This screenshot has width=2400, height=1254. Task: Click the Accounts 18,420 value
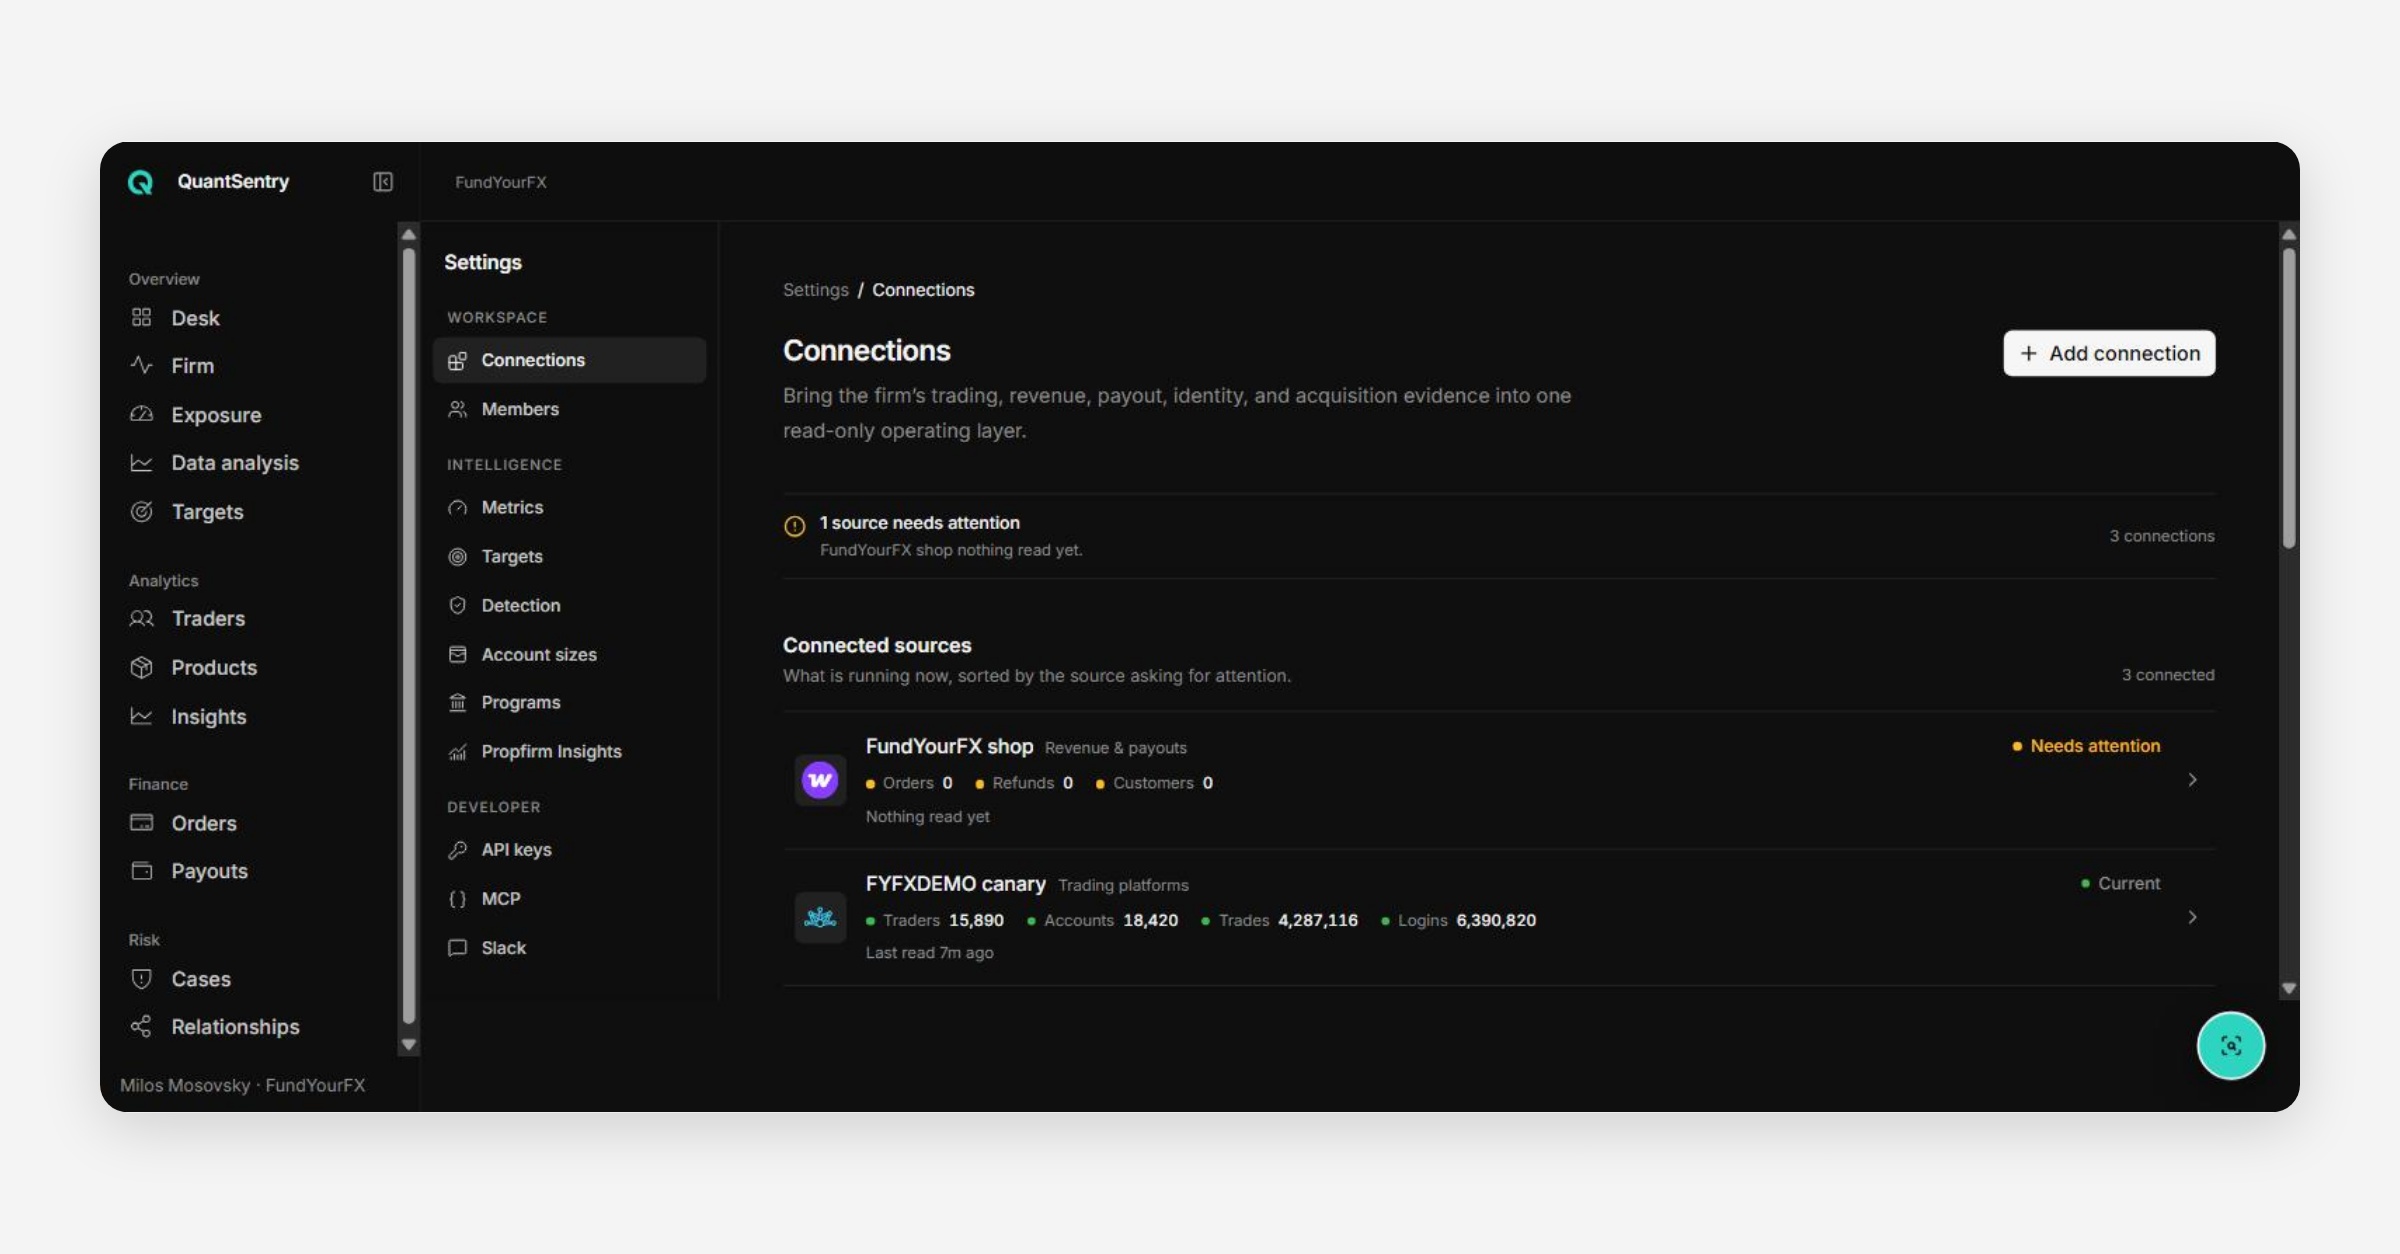1150,920
